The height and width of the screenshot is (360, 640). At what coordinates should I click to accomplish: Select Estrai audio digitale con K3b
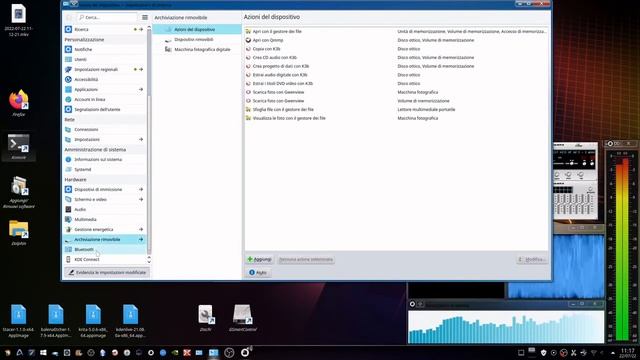tap(396, 75)
